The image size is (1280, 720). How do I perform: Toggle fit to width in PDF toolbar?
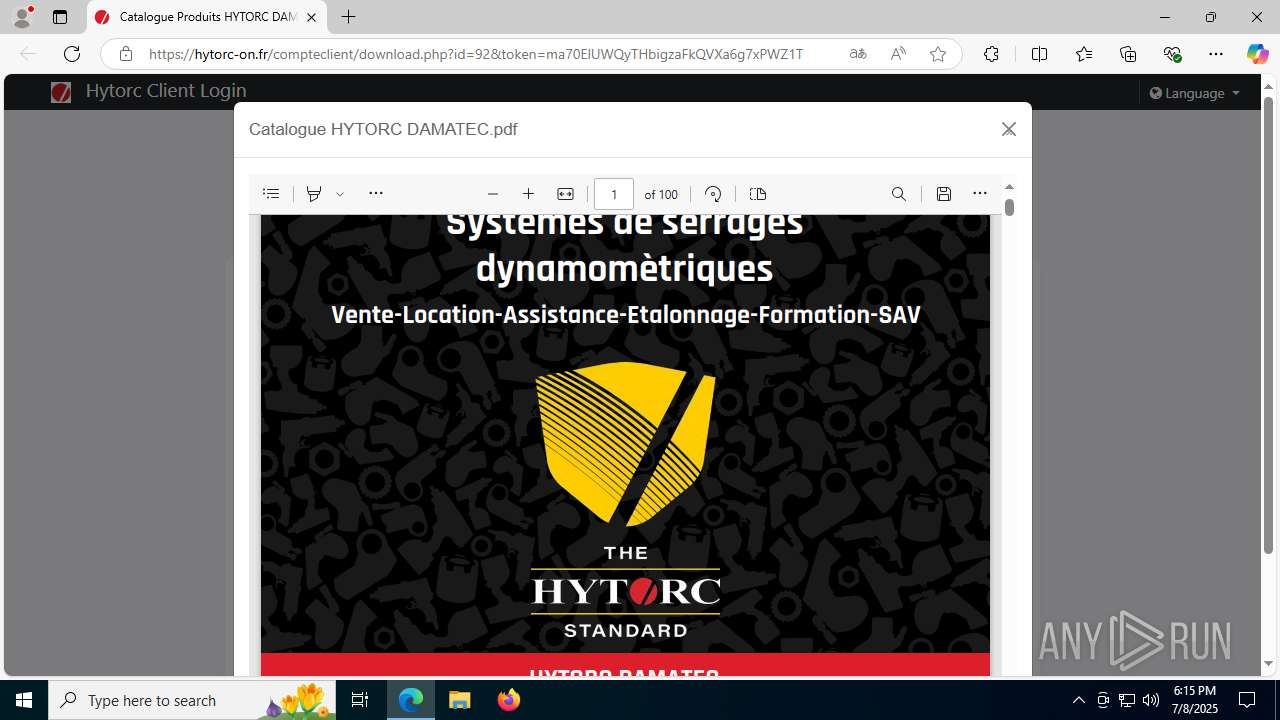(x=566, y=194)
